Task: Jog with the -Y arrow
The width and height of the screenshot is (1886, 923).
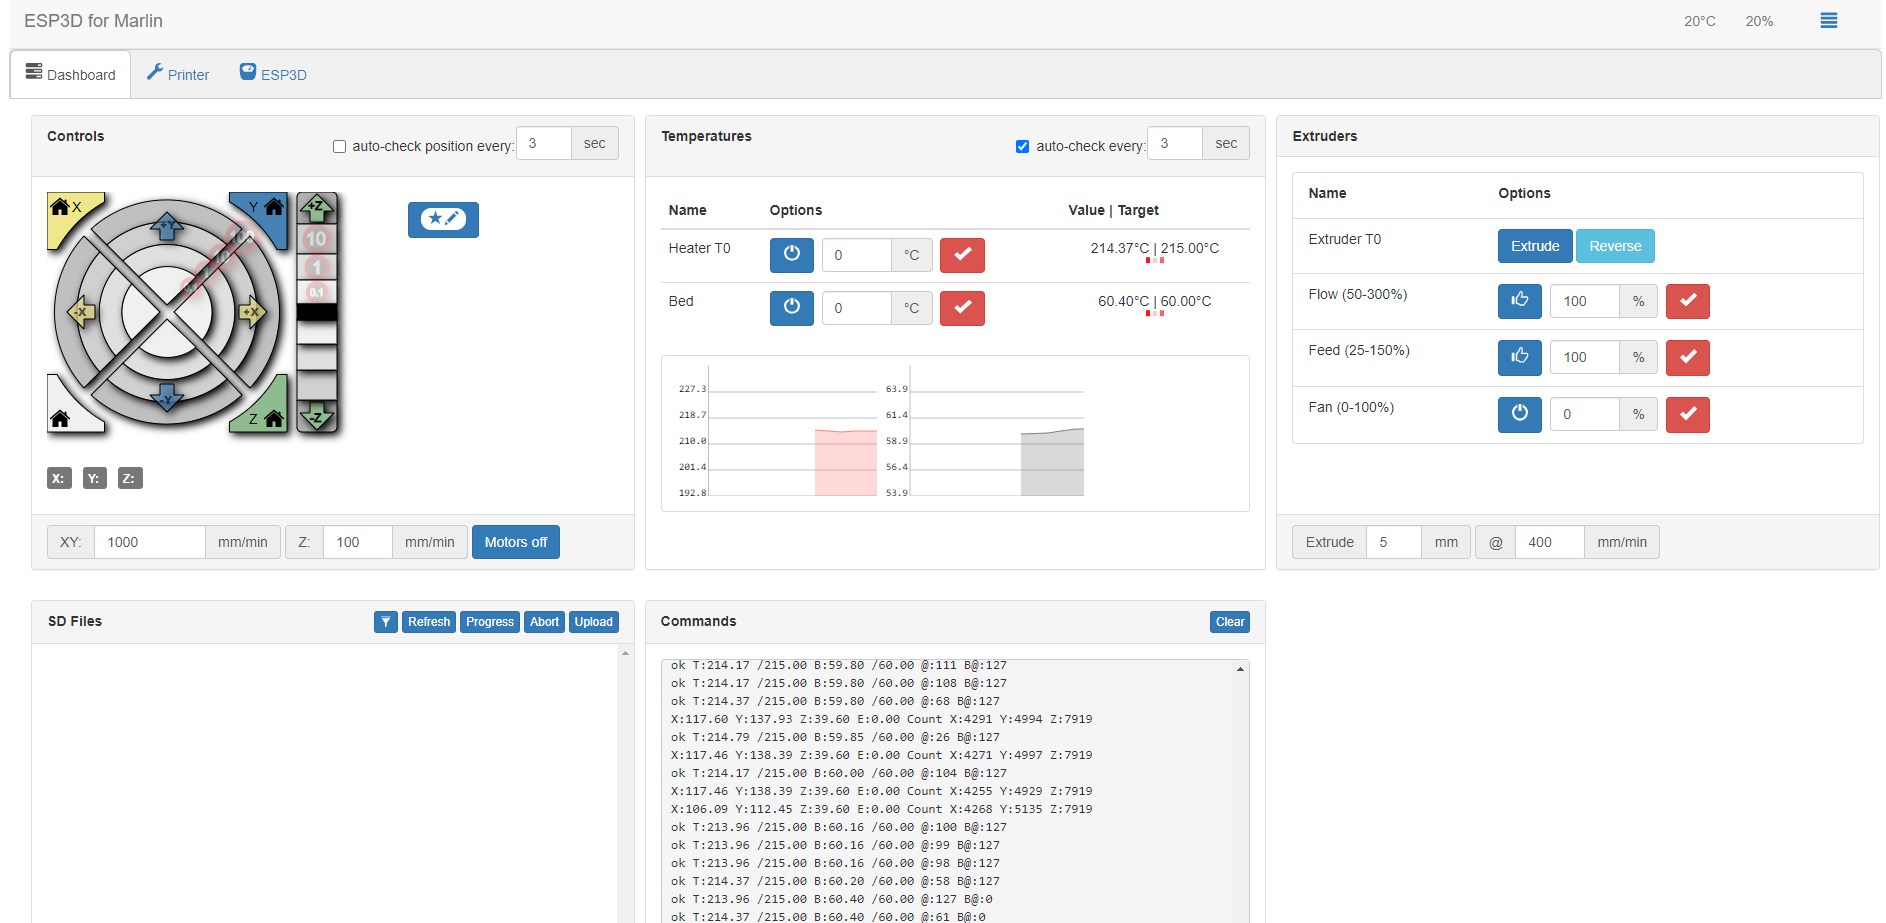Action: 167,397
